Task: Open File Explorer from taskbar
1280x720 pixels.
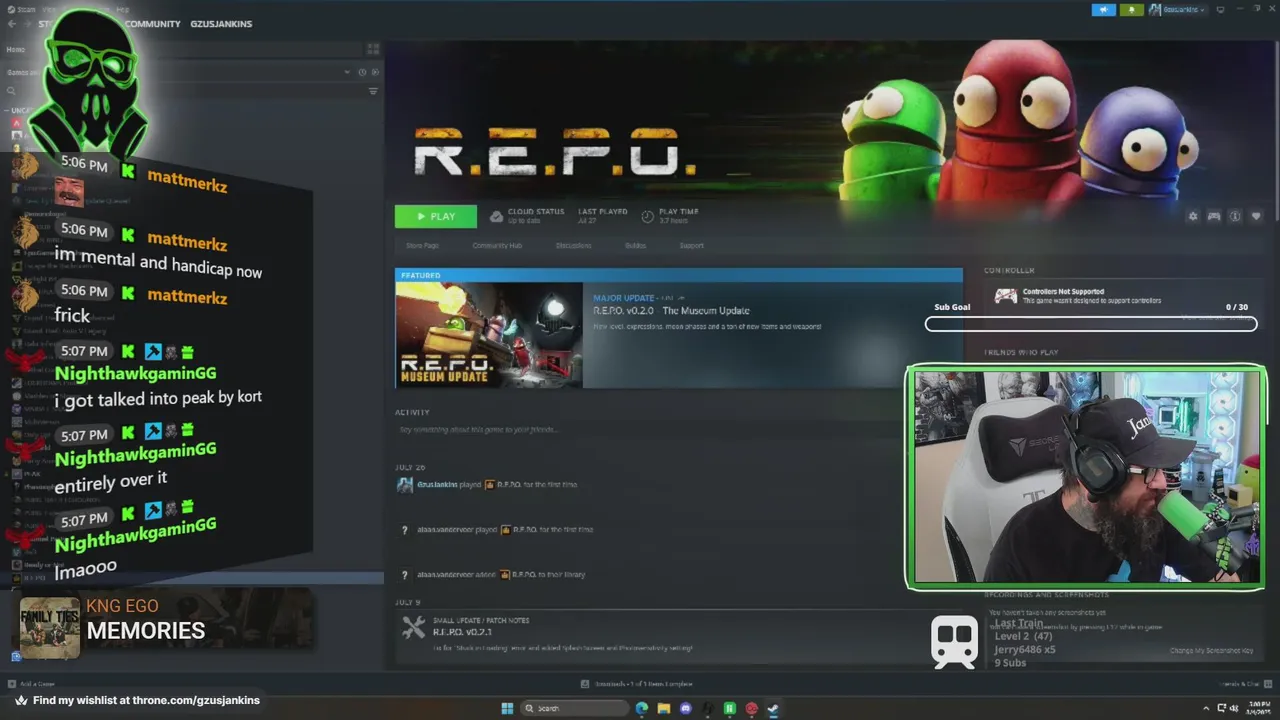Action: (664, 708)
